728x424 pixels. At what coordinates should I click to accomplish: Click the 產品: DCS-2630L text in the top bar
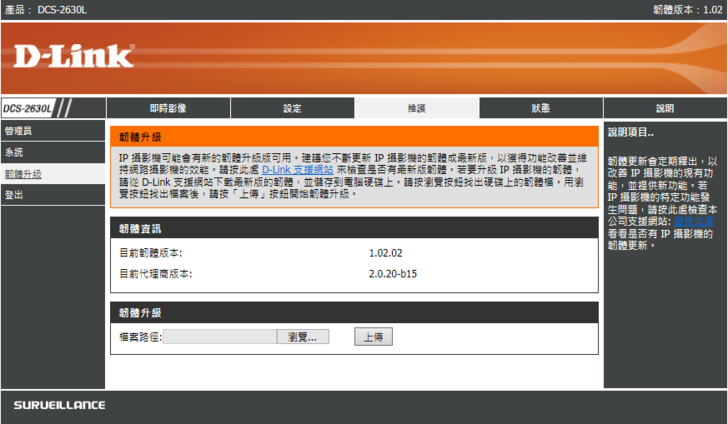46,10
